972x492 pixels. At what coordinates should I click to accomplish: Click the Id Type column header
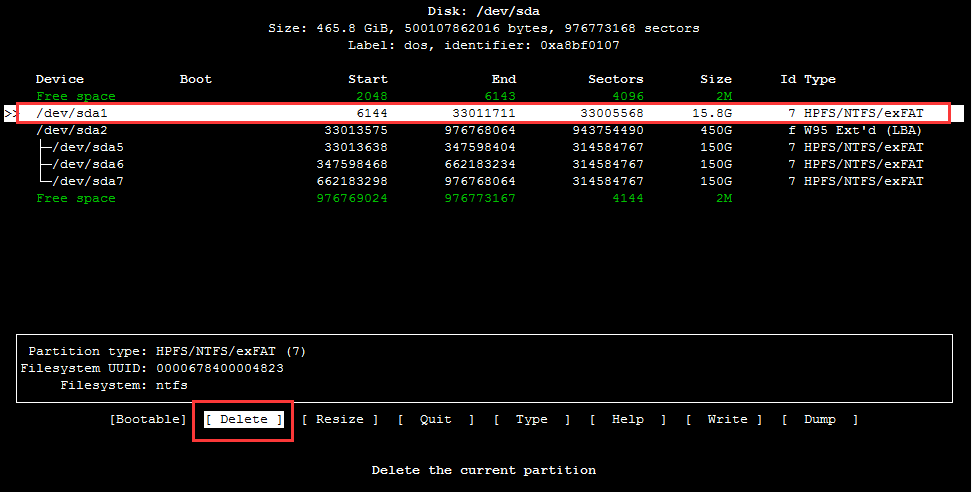(808, 79)
